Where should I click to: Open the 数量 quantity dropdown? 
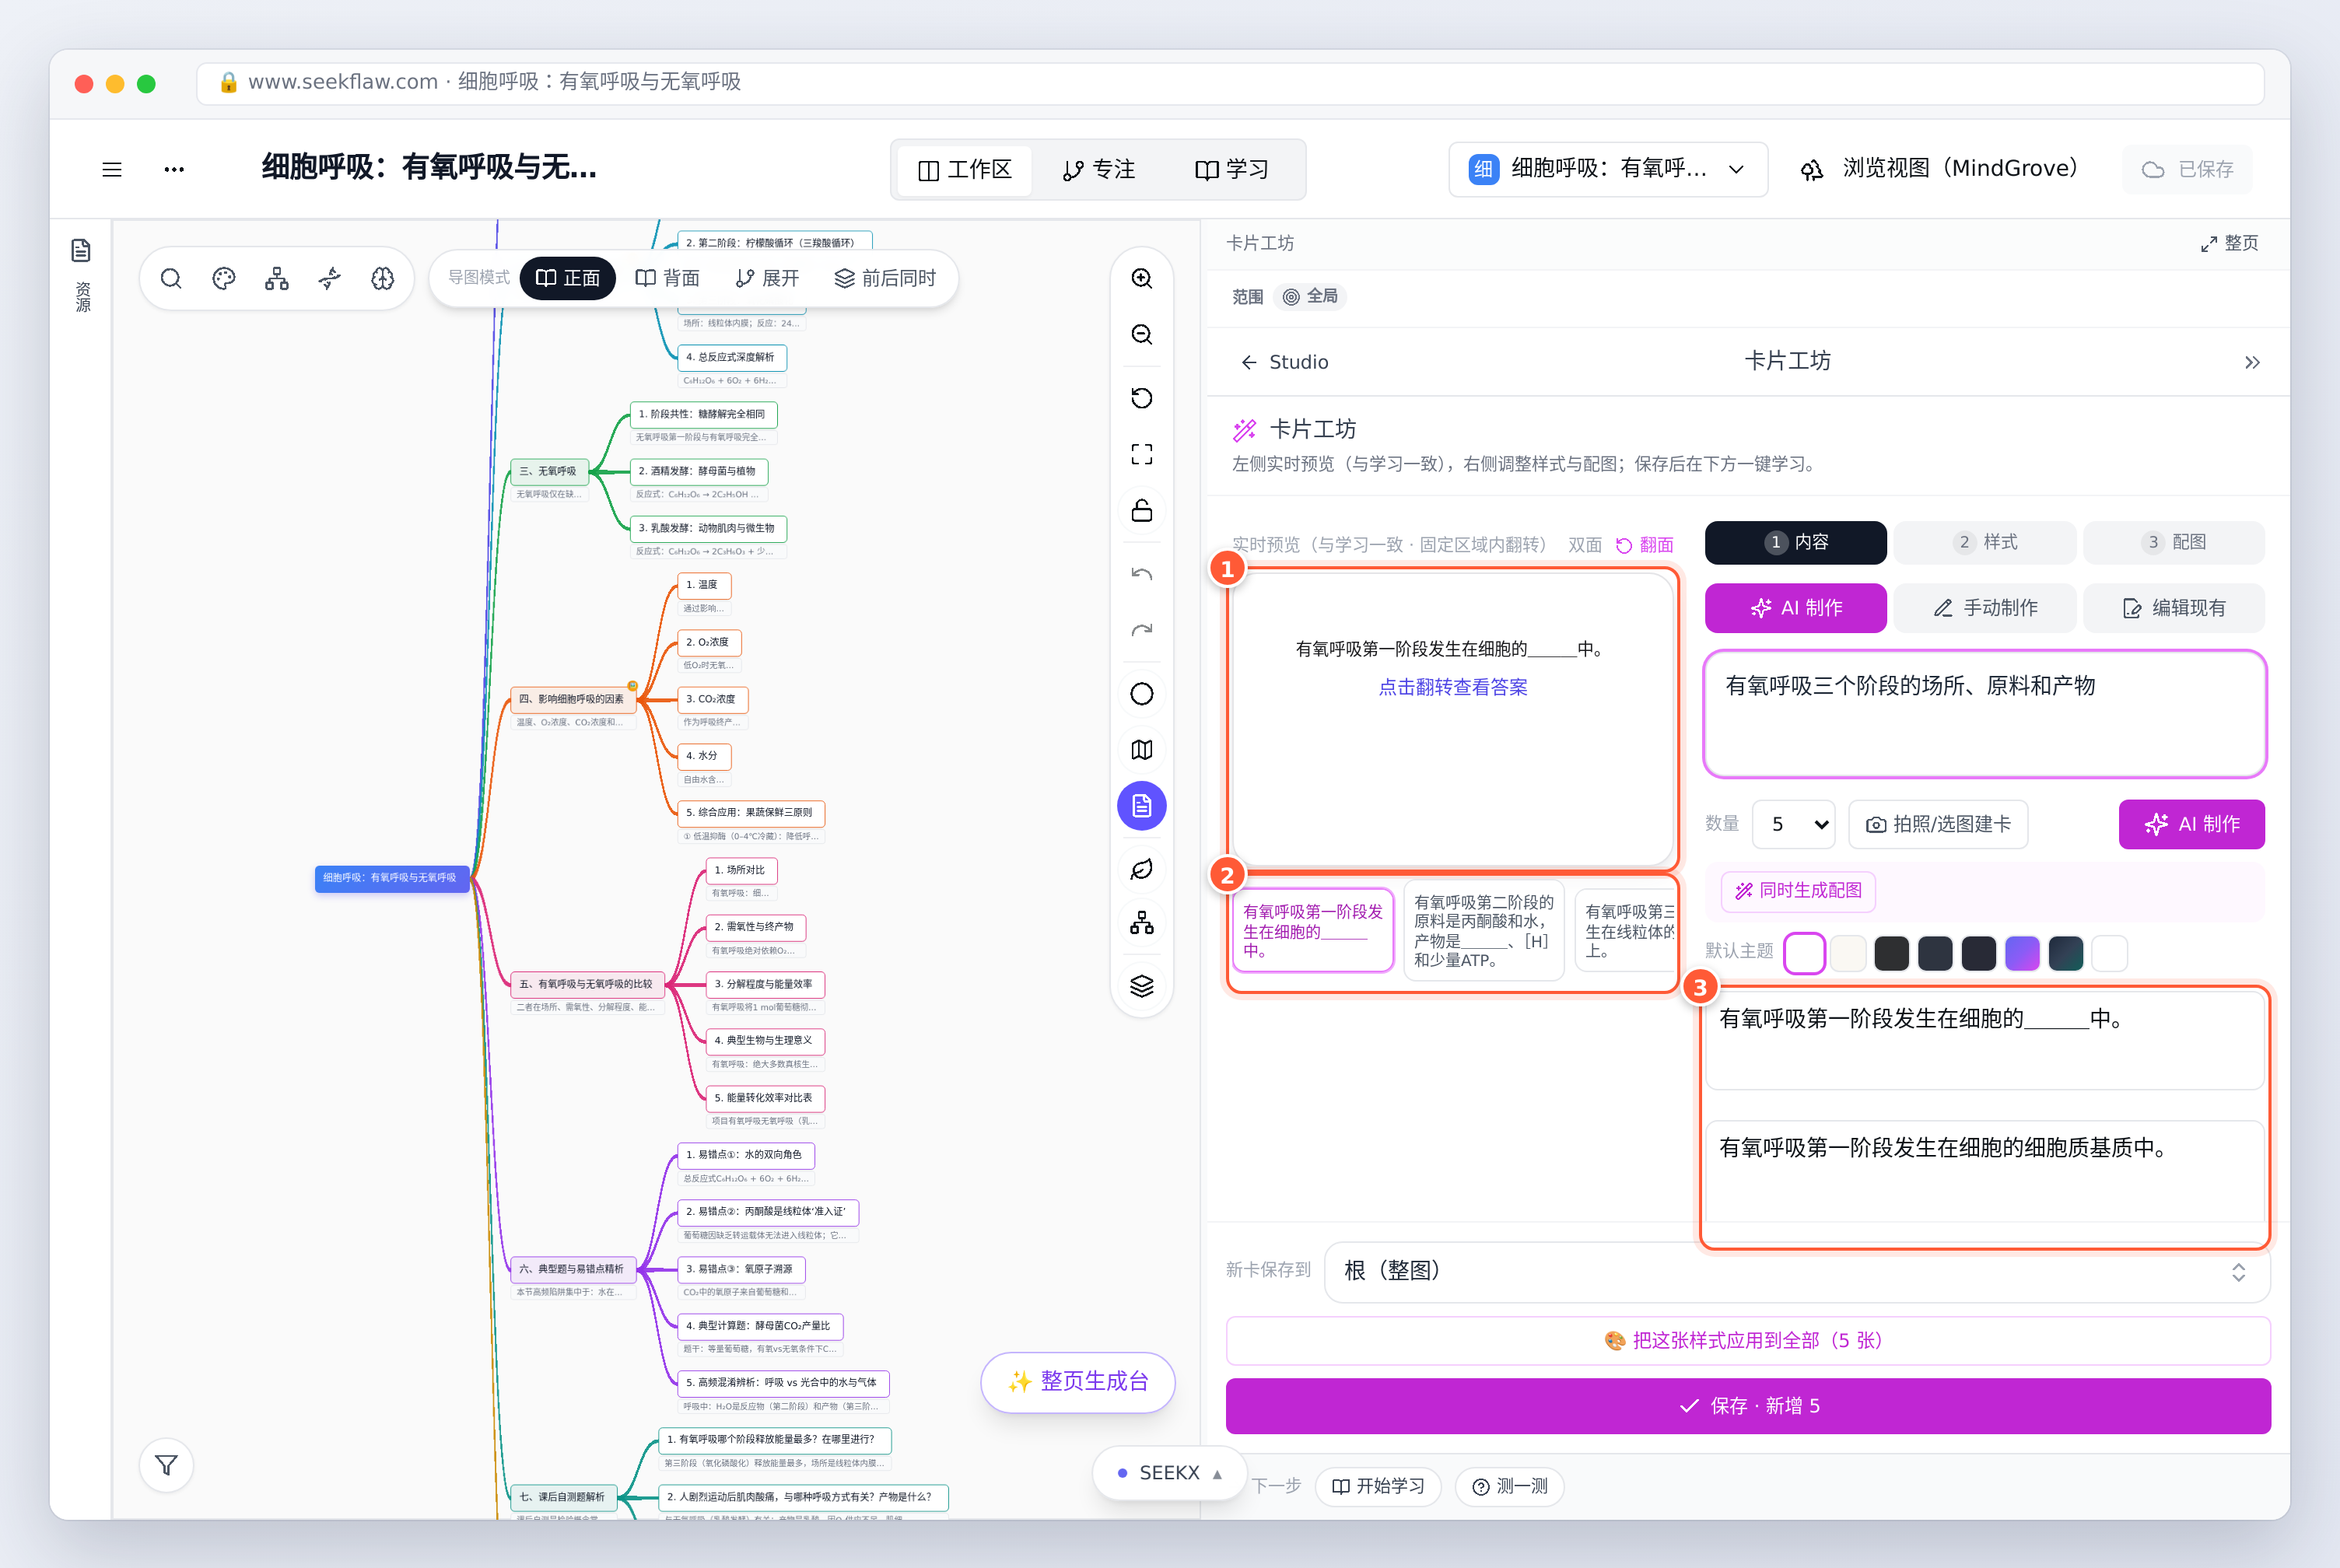point(1795,824)
